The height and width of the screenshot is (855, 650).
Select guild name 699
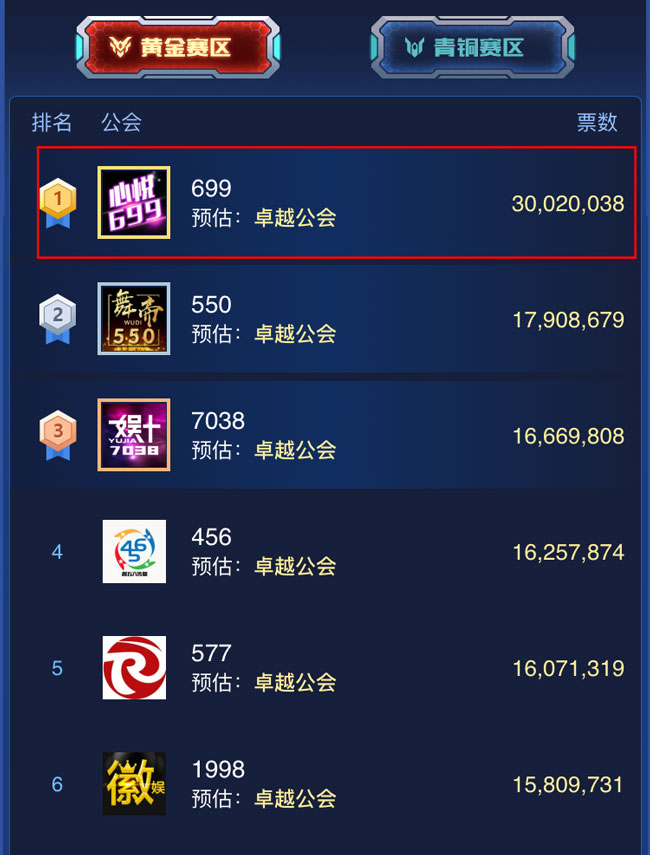[211, 189]
